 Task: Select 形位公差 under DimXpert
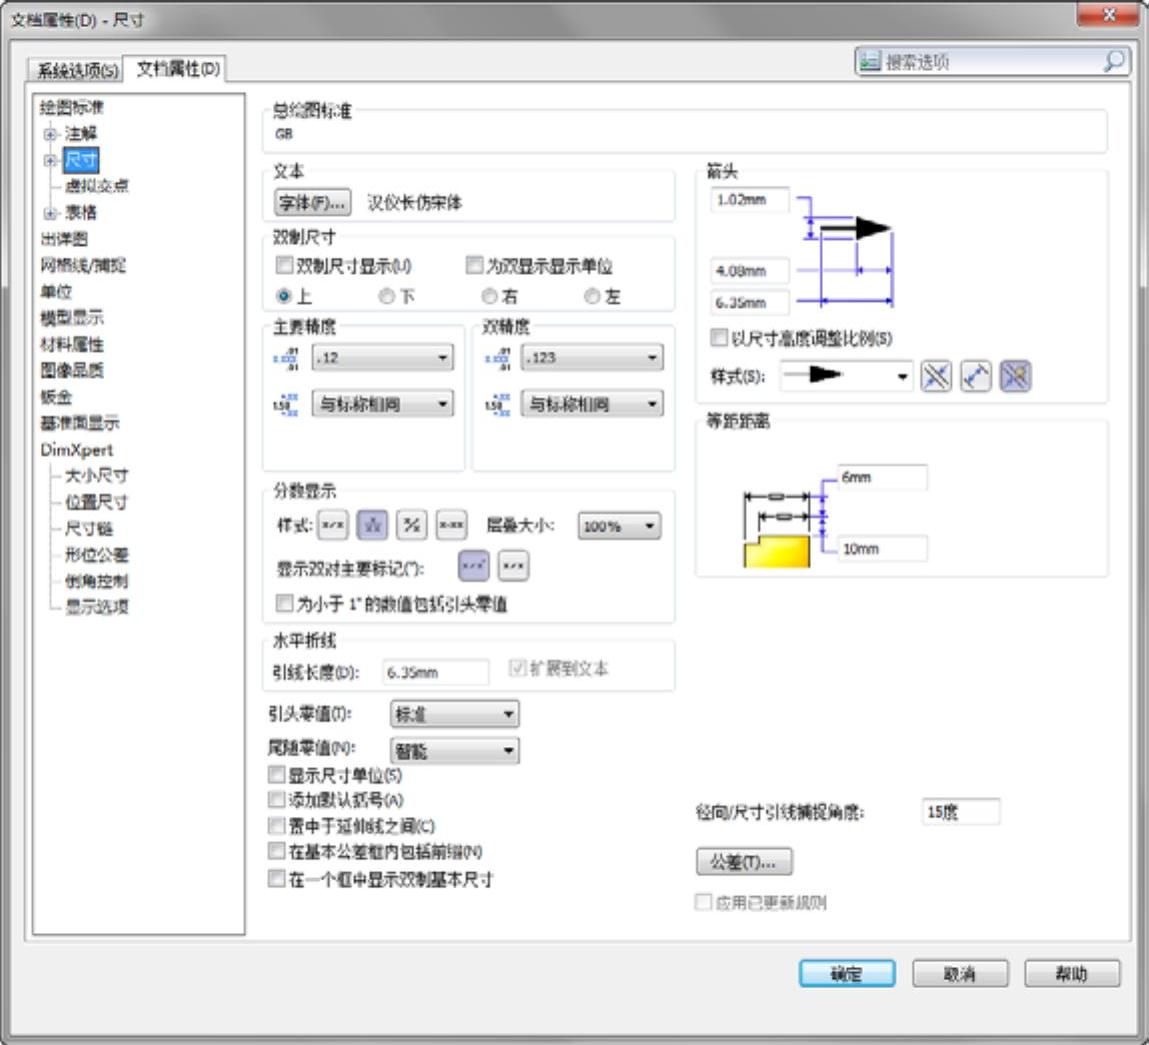[97, 554]
